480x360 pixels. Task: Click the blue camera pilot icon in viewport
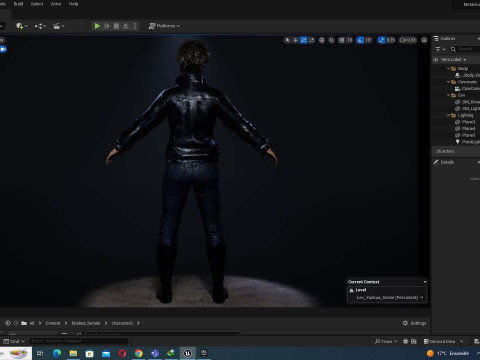pos(3,49)
